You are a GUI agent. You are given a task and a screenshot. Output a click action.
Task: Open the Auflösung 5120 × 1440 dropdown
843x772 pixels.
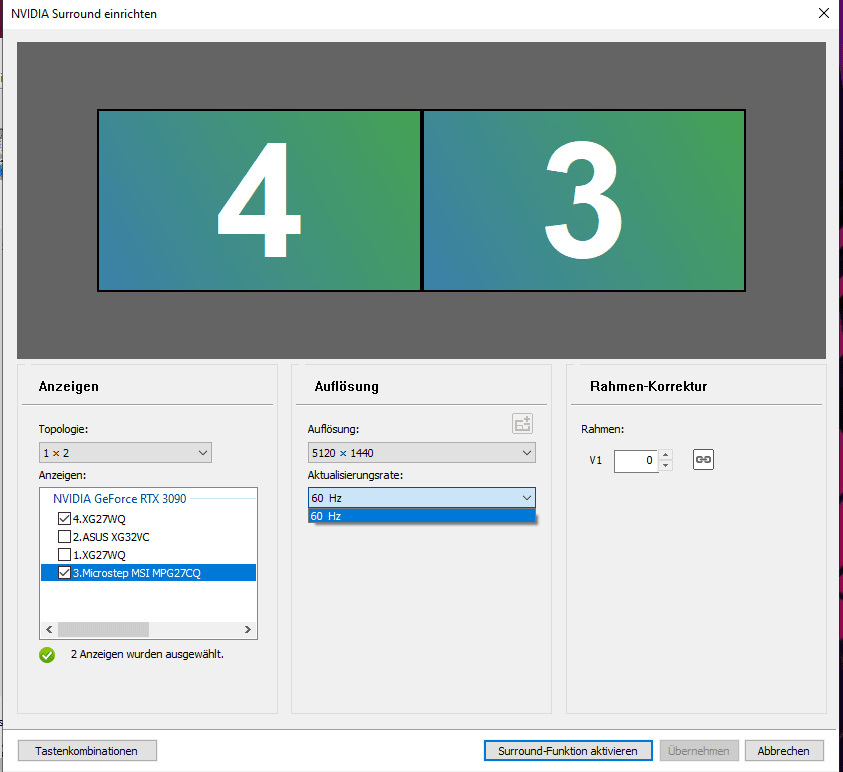coord(422,453)
